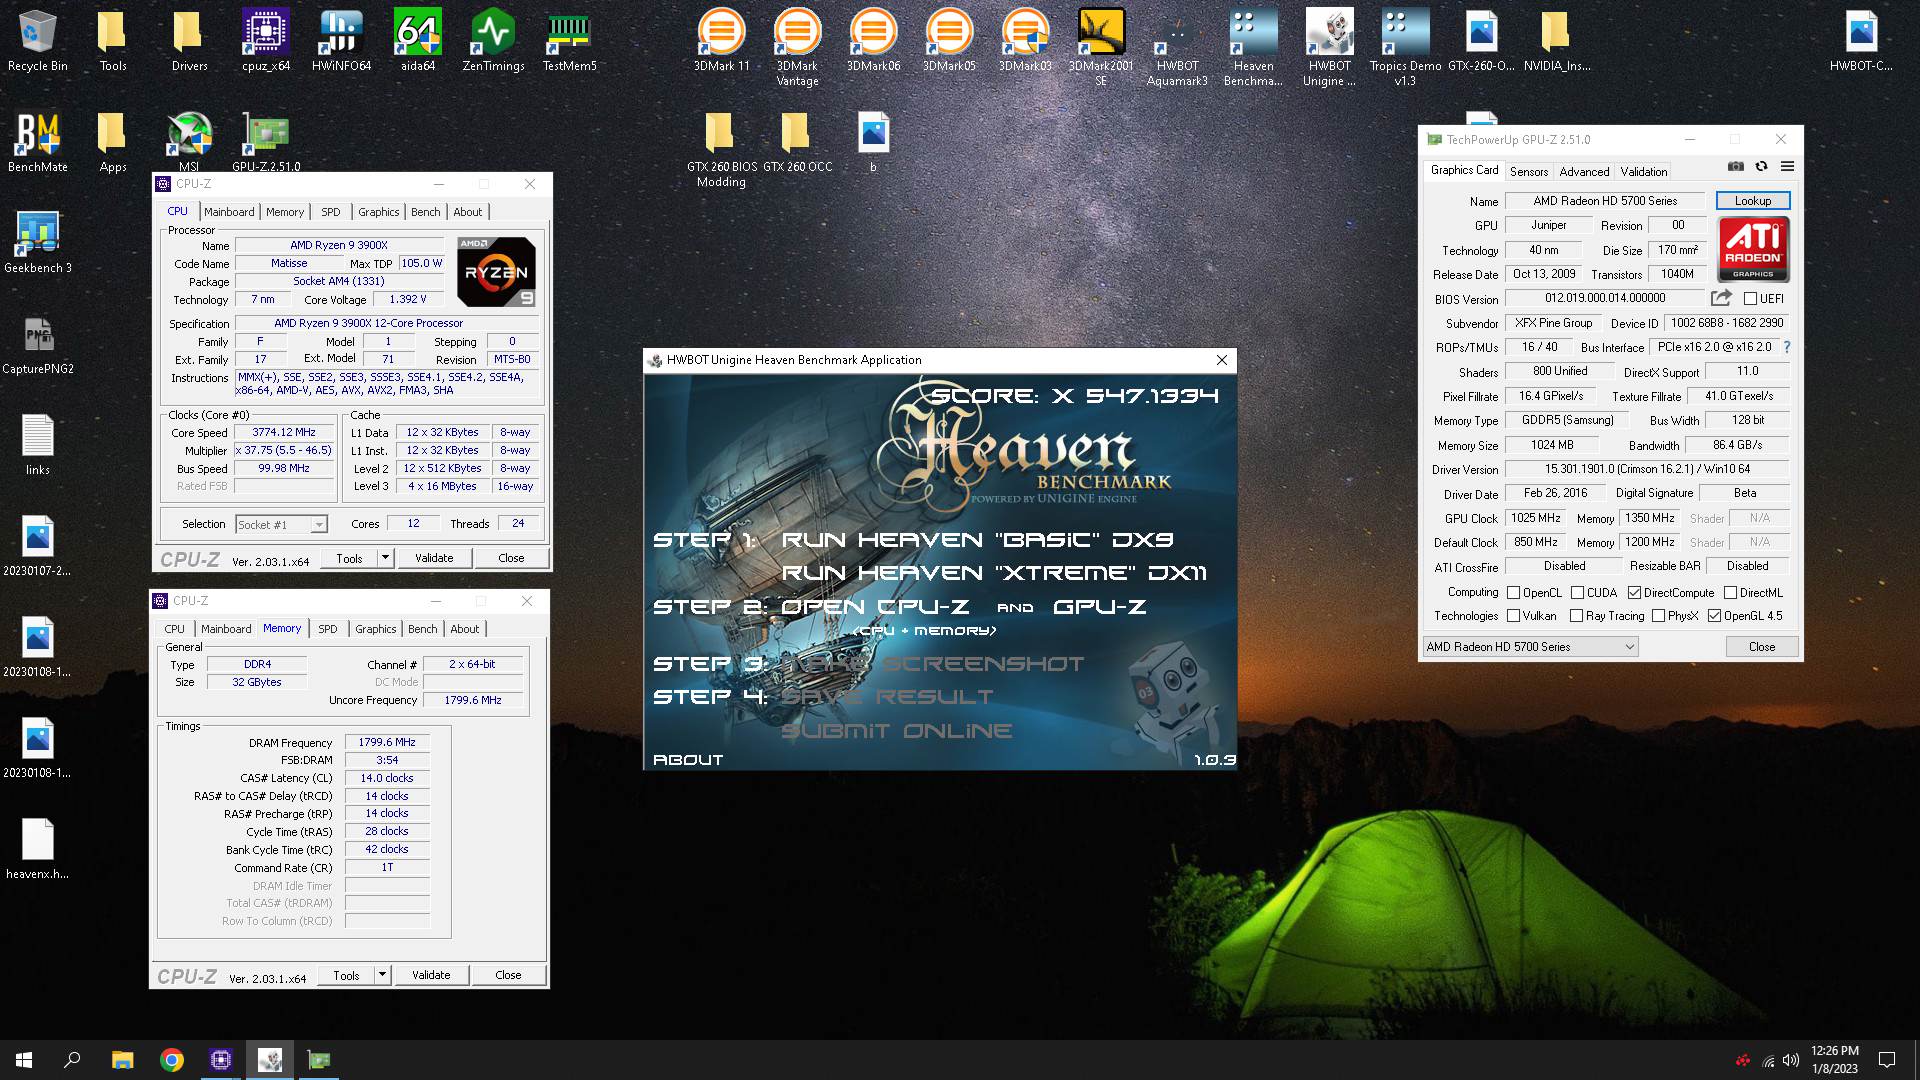Toggle DirectCompute checkbox in GPU-Z
The width and height of the screenshot is (1920, 1080).
coord(1634,593)
